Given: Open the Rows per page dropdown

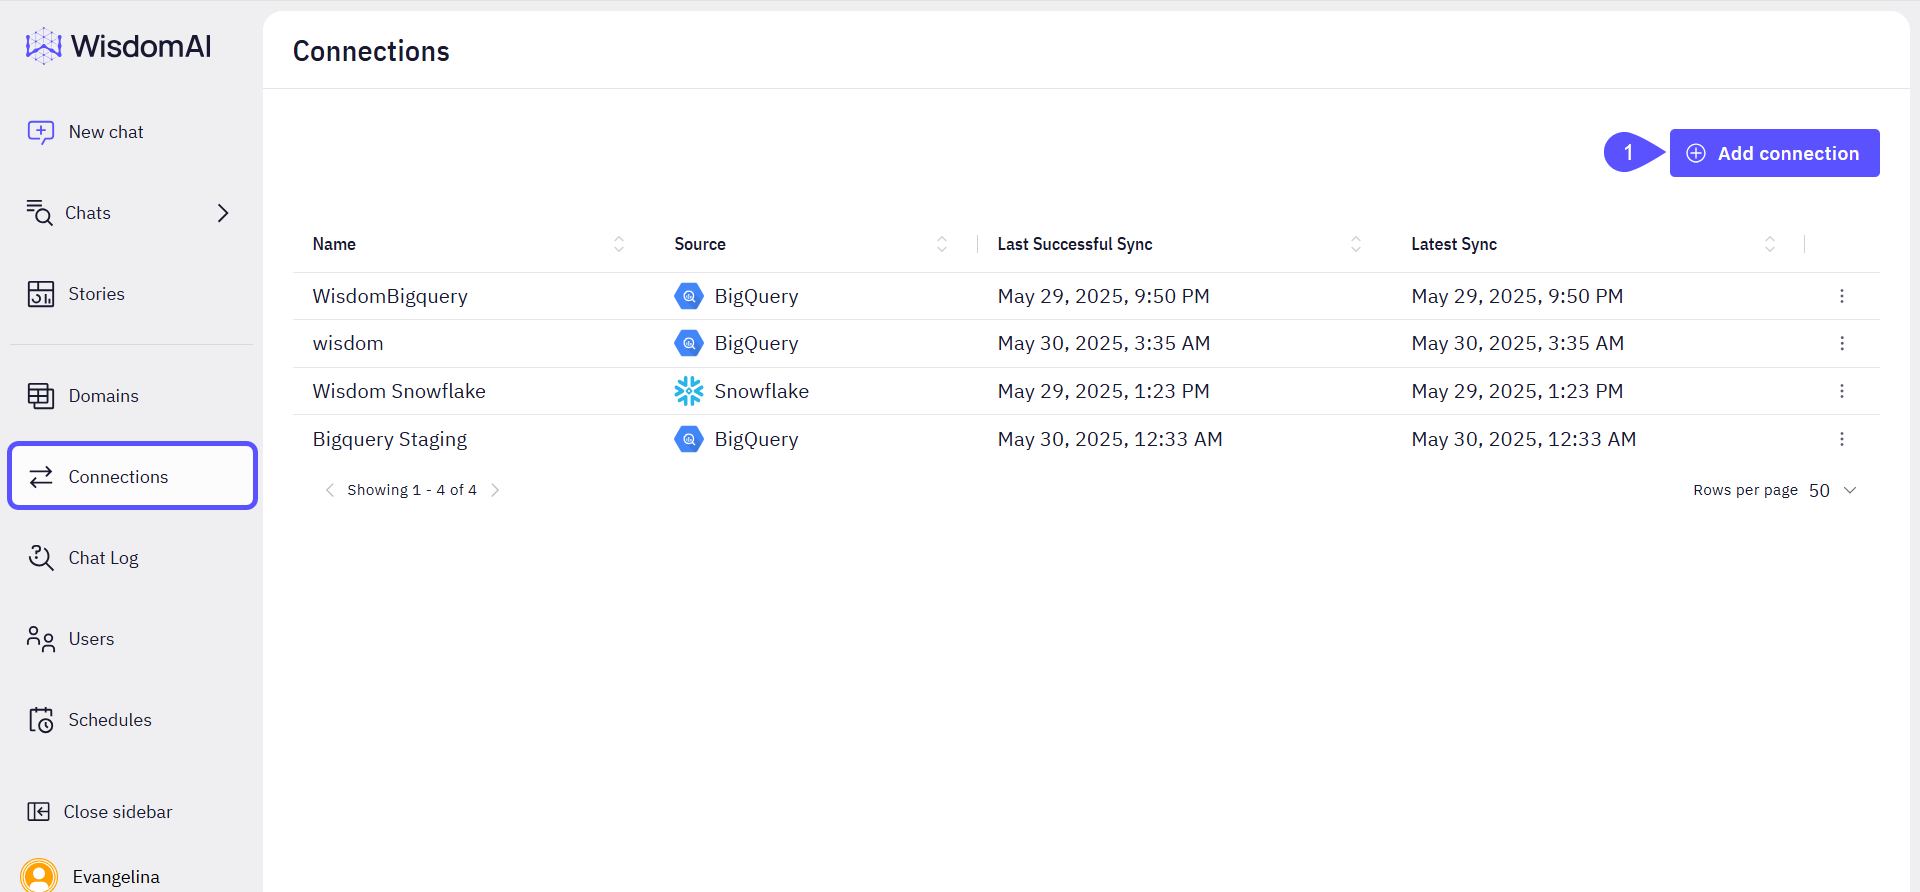Looking at the screenshot, I should (1850, 490).
